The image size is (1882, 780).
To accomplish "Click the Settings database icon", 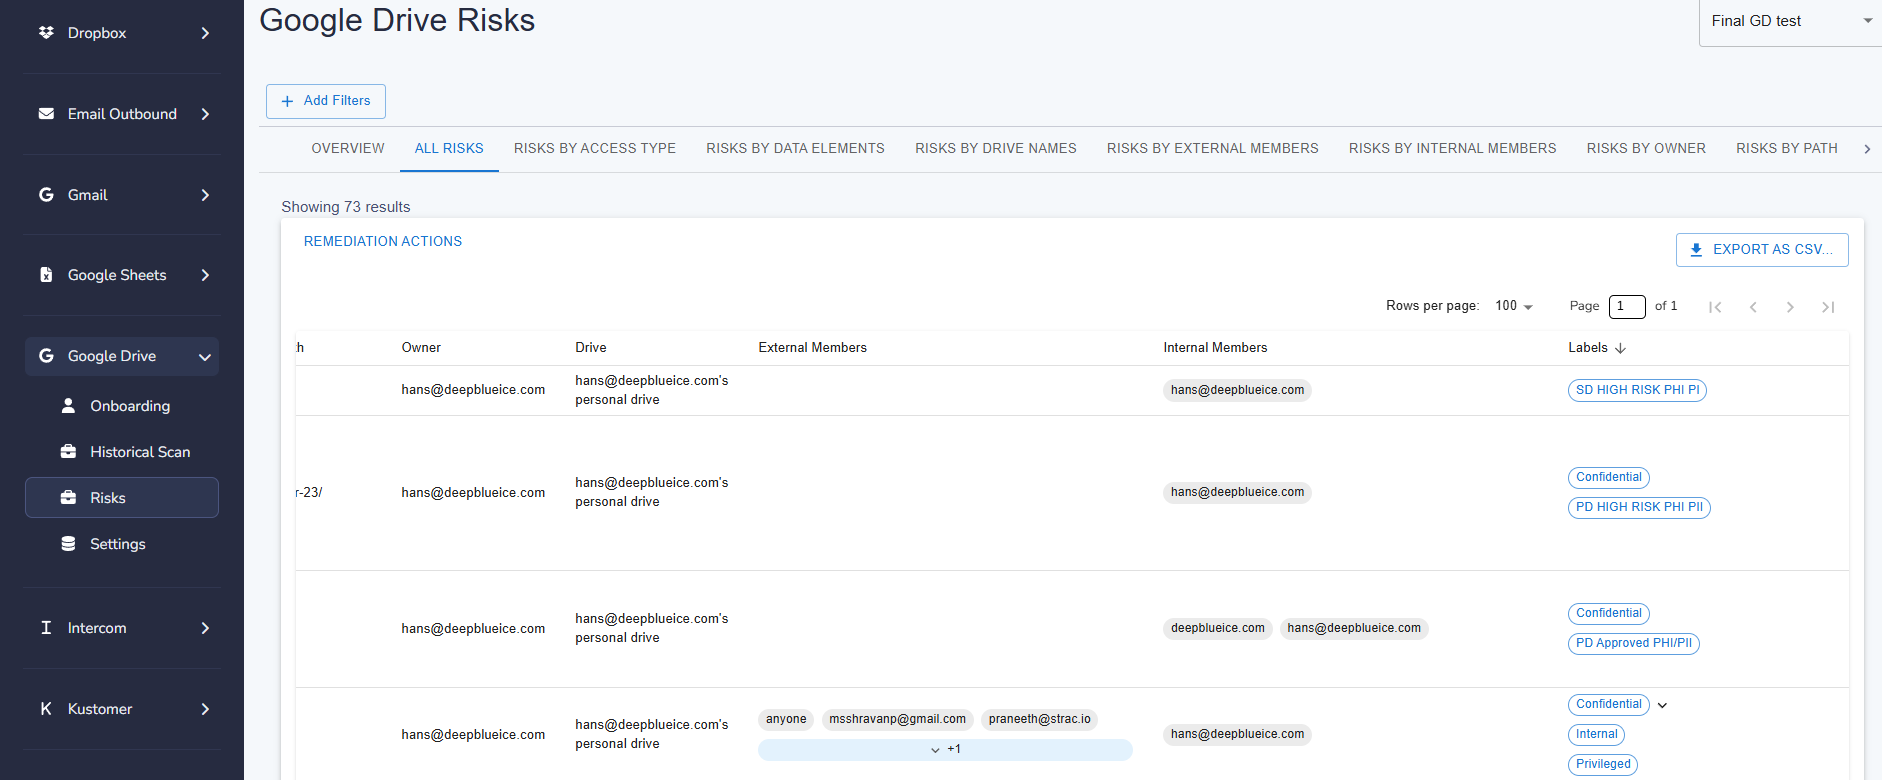I will click(68, 544).
